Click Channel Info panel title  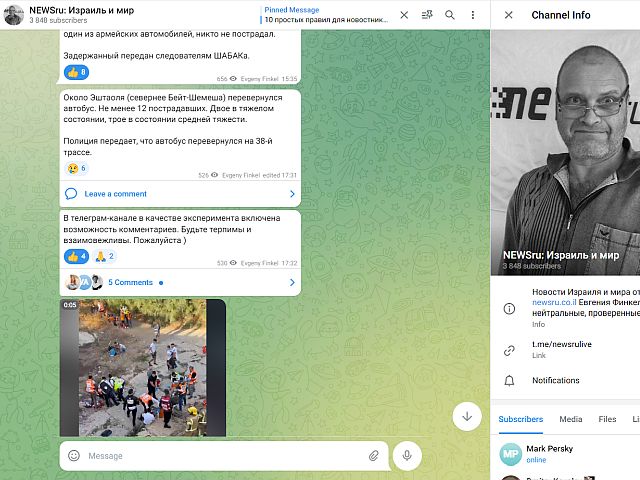(x=561, y=15)
